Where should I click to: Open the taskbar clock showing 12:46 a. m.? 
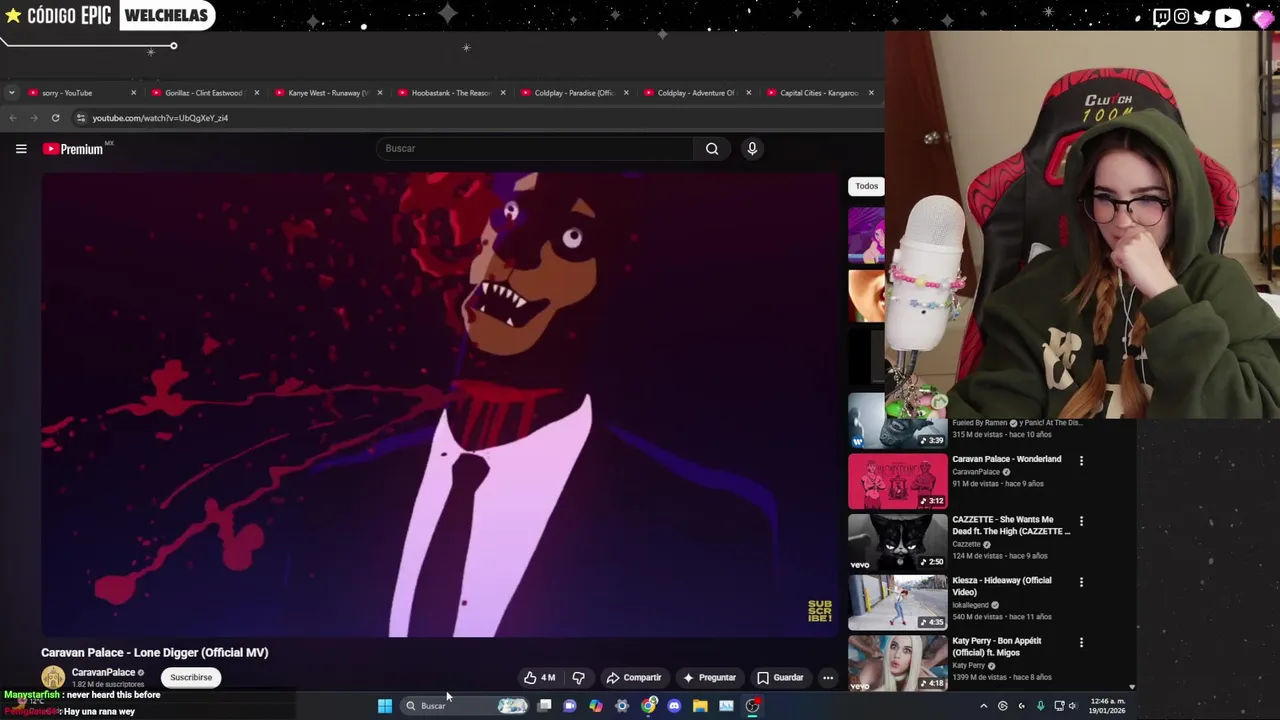tap(1106, 706)
